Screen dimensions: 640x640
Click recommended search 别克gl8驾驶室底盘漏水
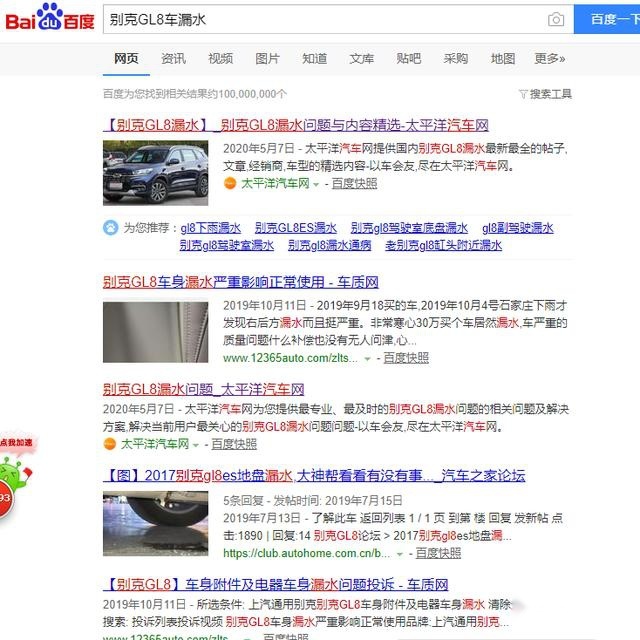(409, 228)
